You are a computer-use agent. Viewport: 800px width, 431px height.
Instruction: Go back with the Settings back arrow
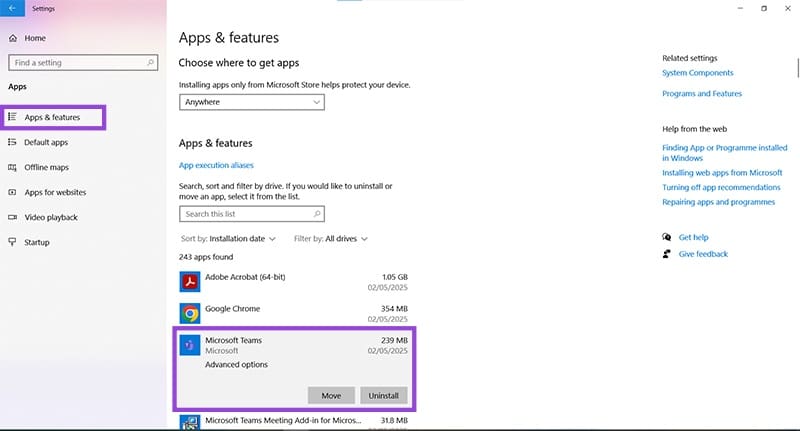[12, 8]
